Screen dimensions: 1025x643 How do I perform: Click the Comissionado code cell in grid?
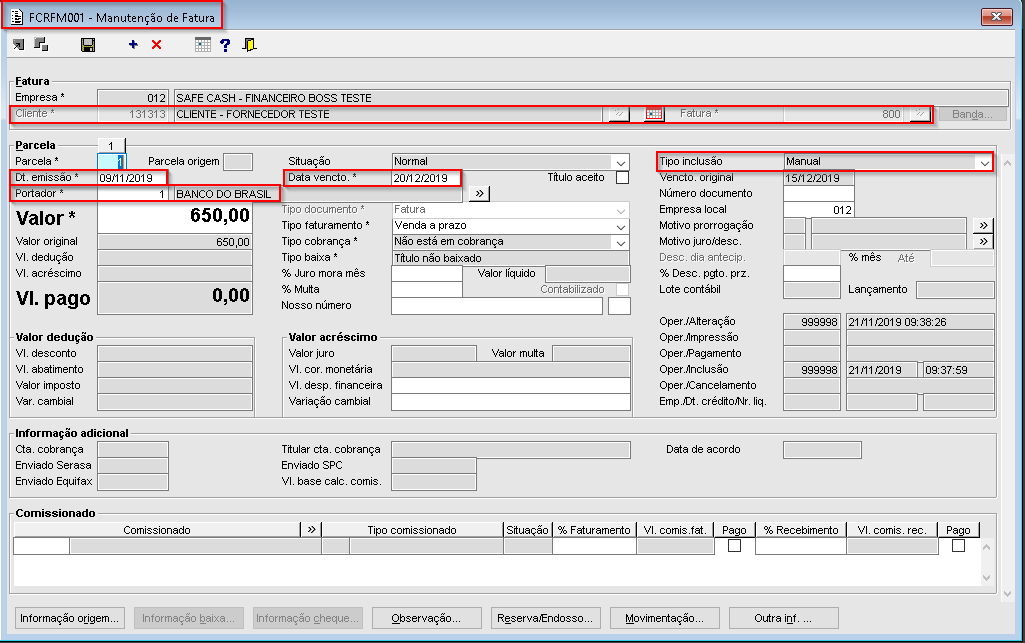[x=41, y=546]
